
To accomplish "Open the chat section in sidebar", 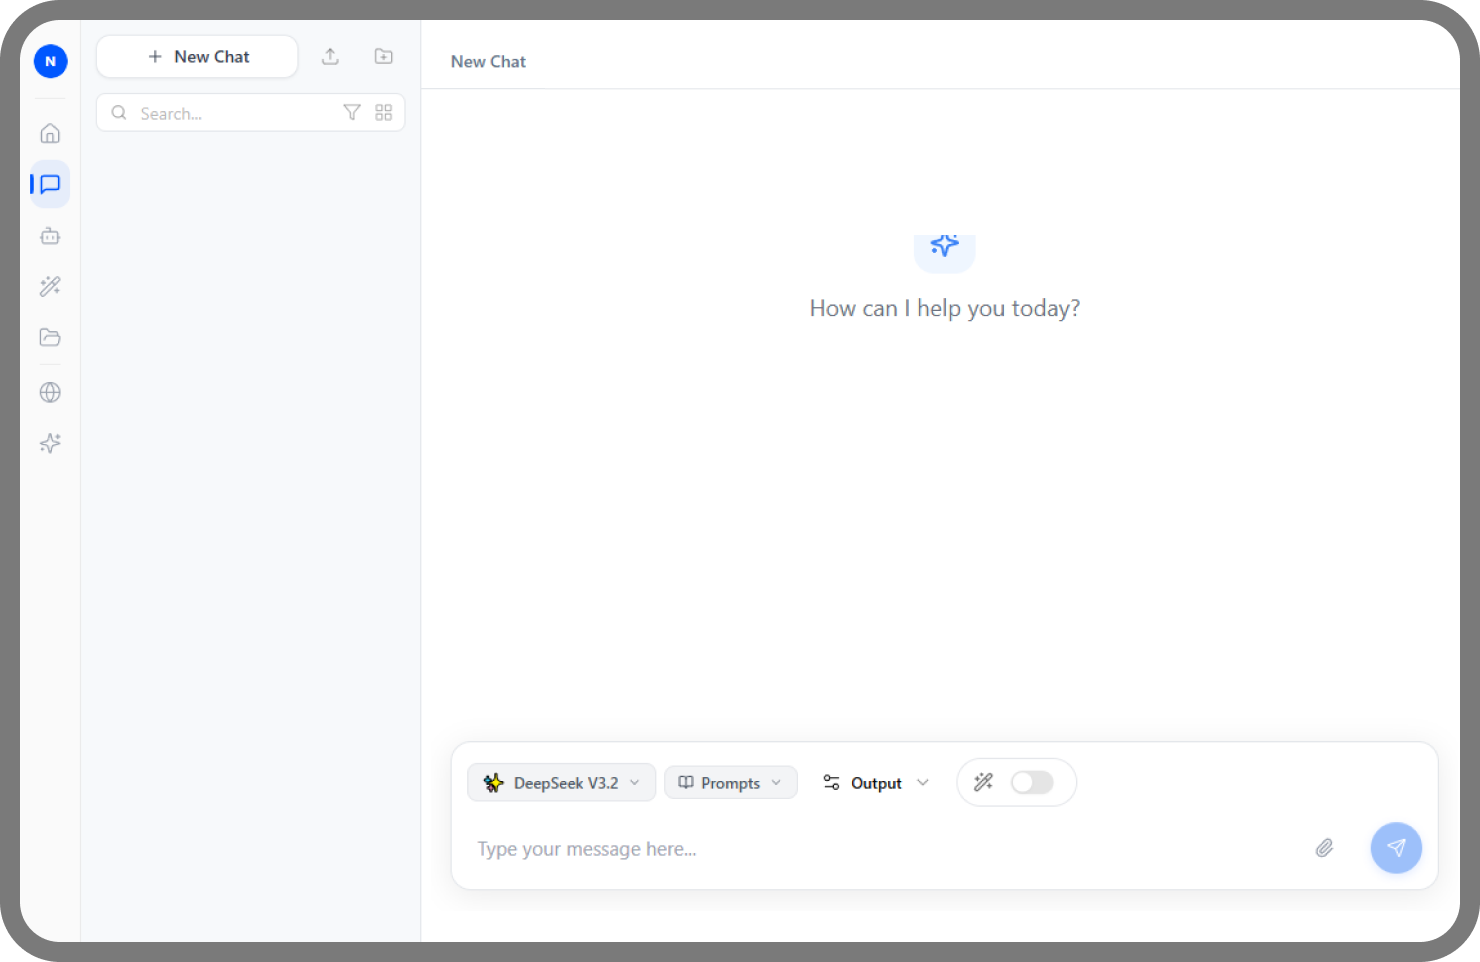I will click(x=50, y=185).
